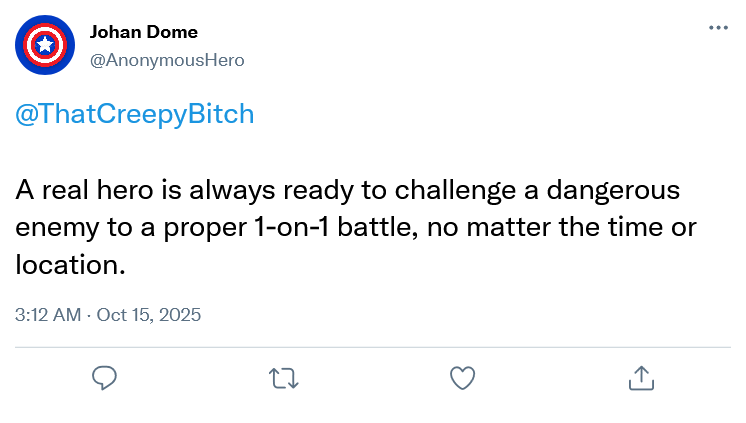Screen dimensions: 746x423
Task: Open the three-dot more options menu
Action: click(718, 28)
